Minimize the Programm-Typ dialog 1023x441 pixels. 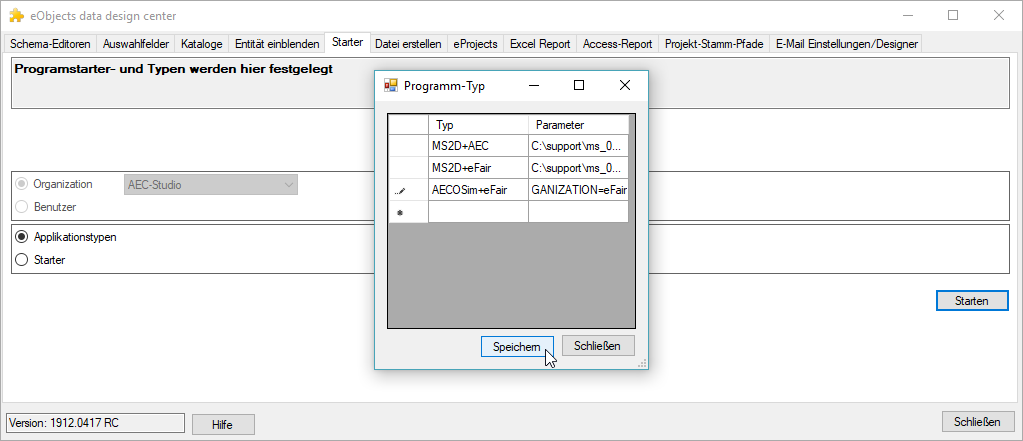tap(534, 85)
